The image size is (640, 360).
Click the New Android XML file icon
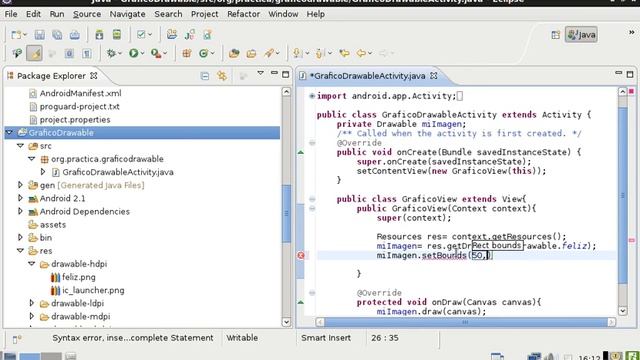pyautogui.click(x=207, y=35)
